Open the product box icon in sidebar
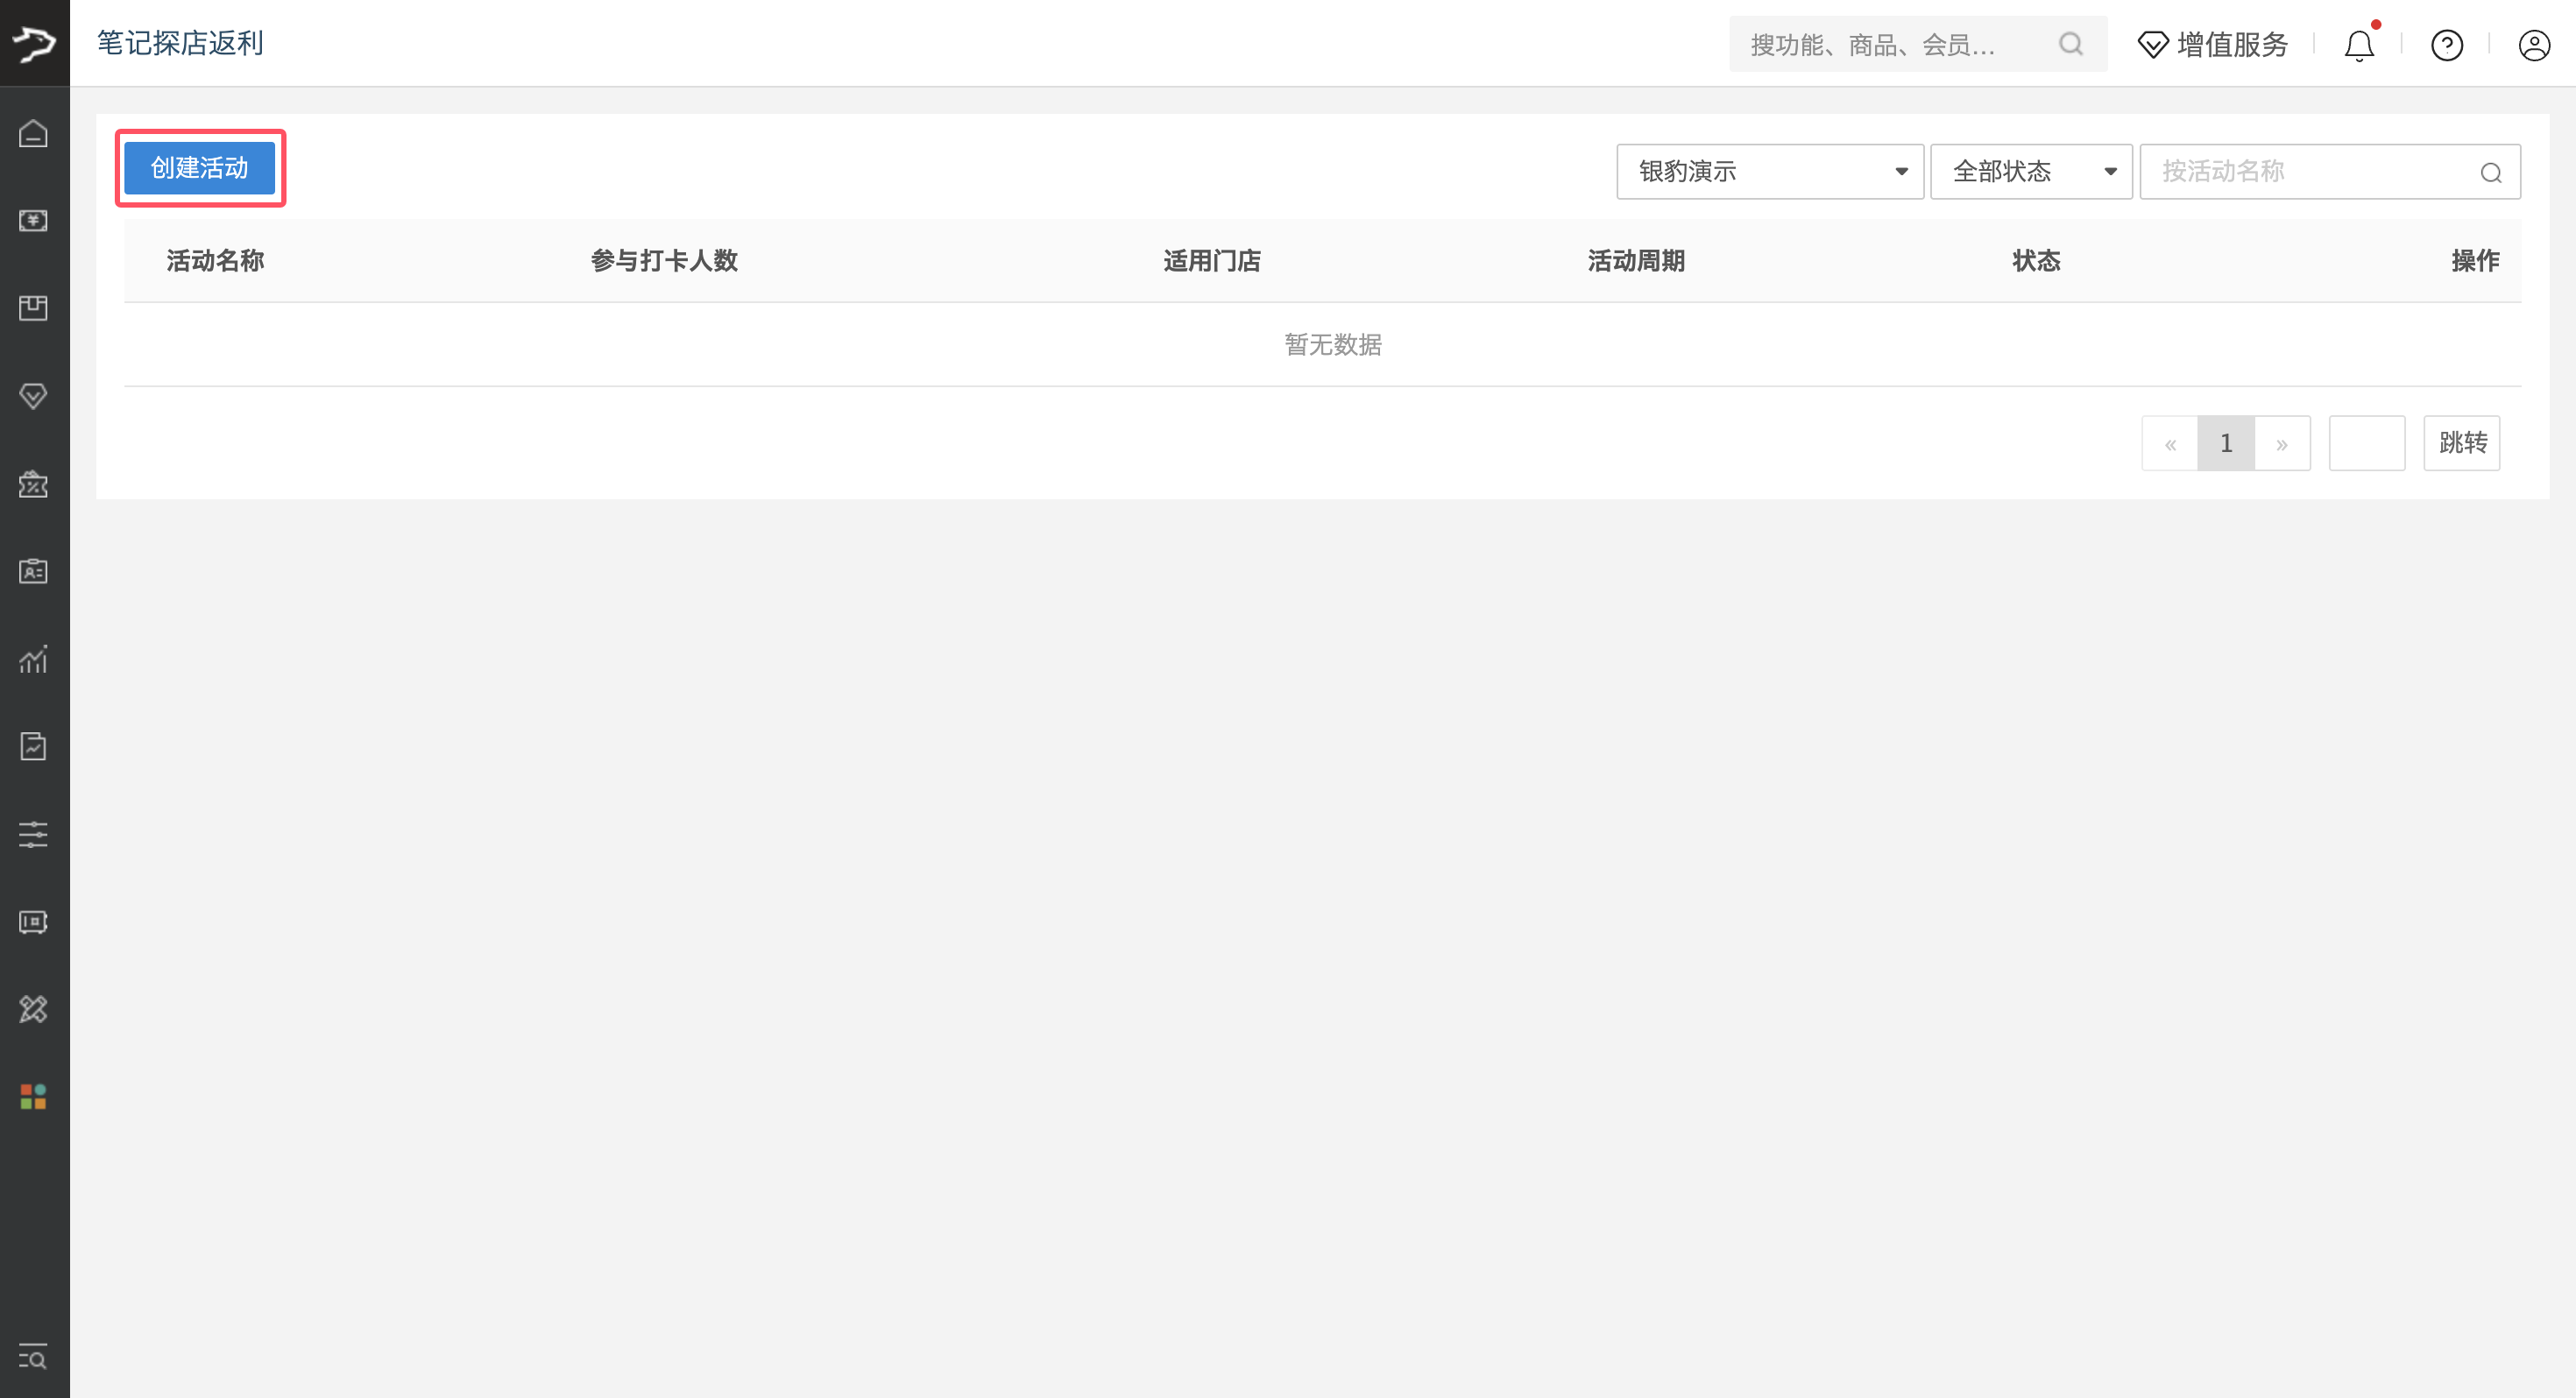2576x1398 pixels. (x=33, y=308)
